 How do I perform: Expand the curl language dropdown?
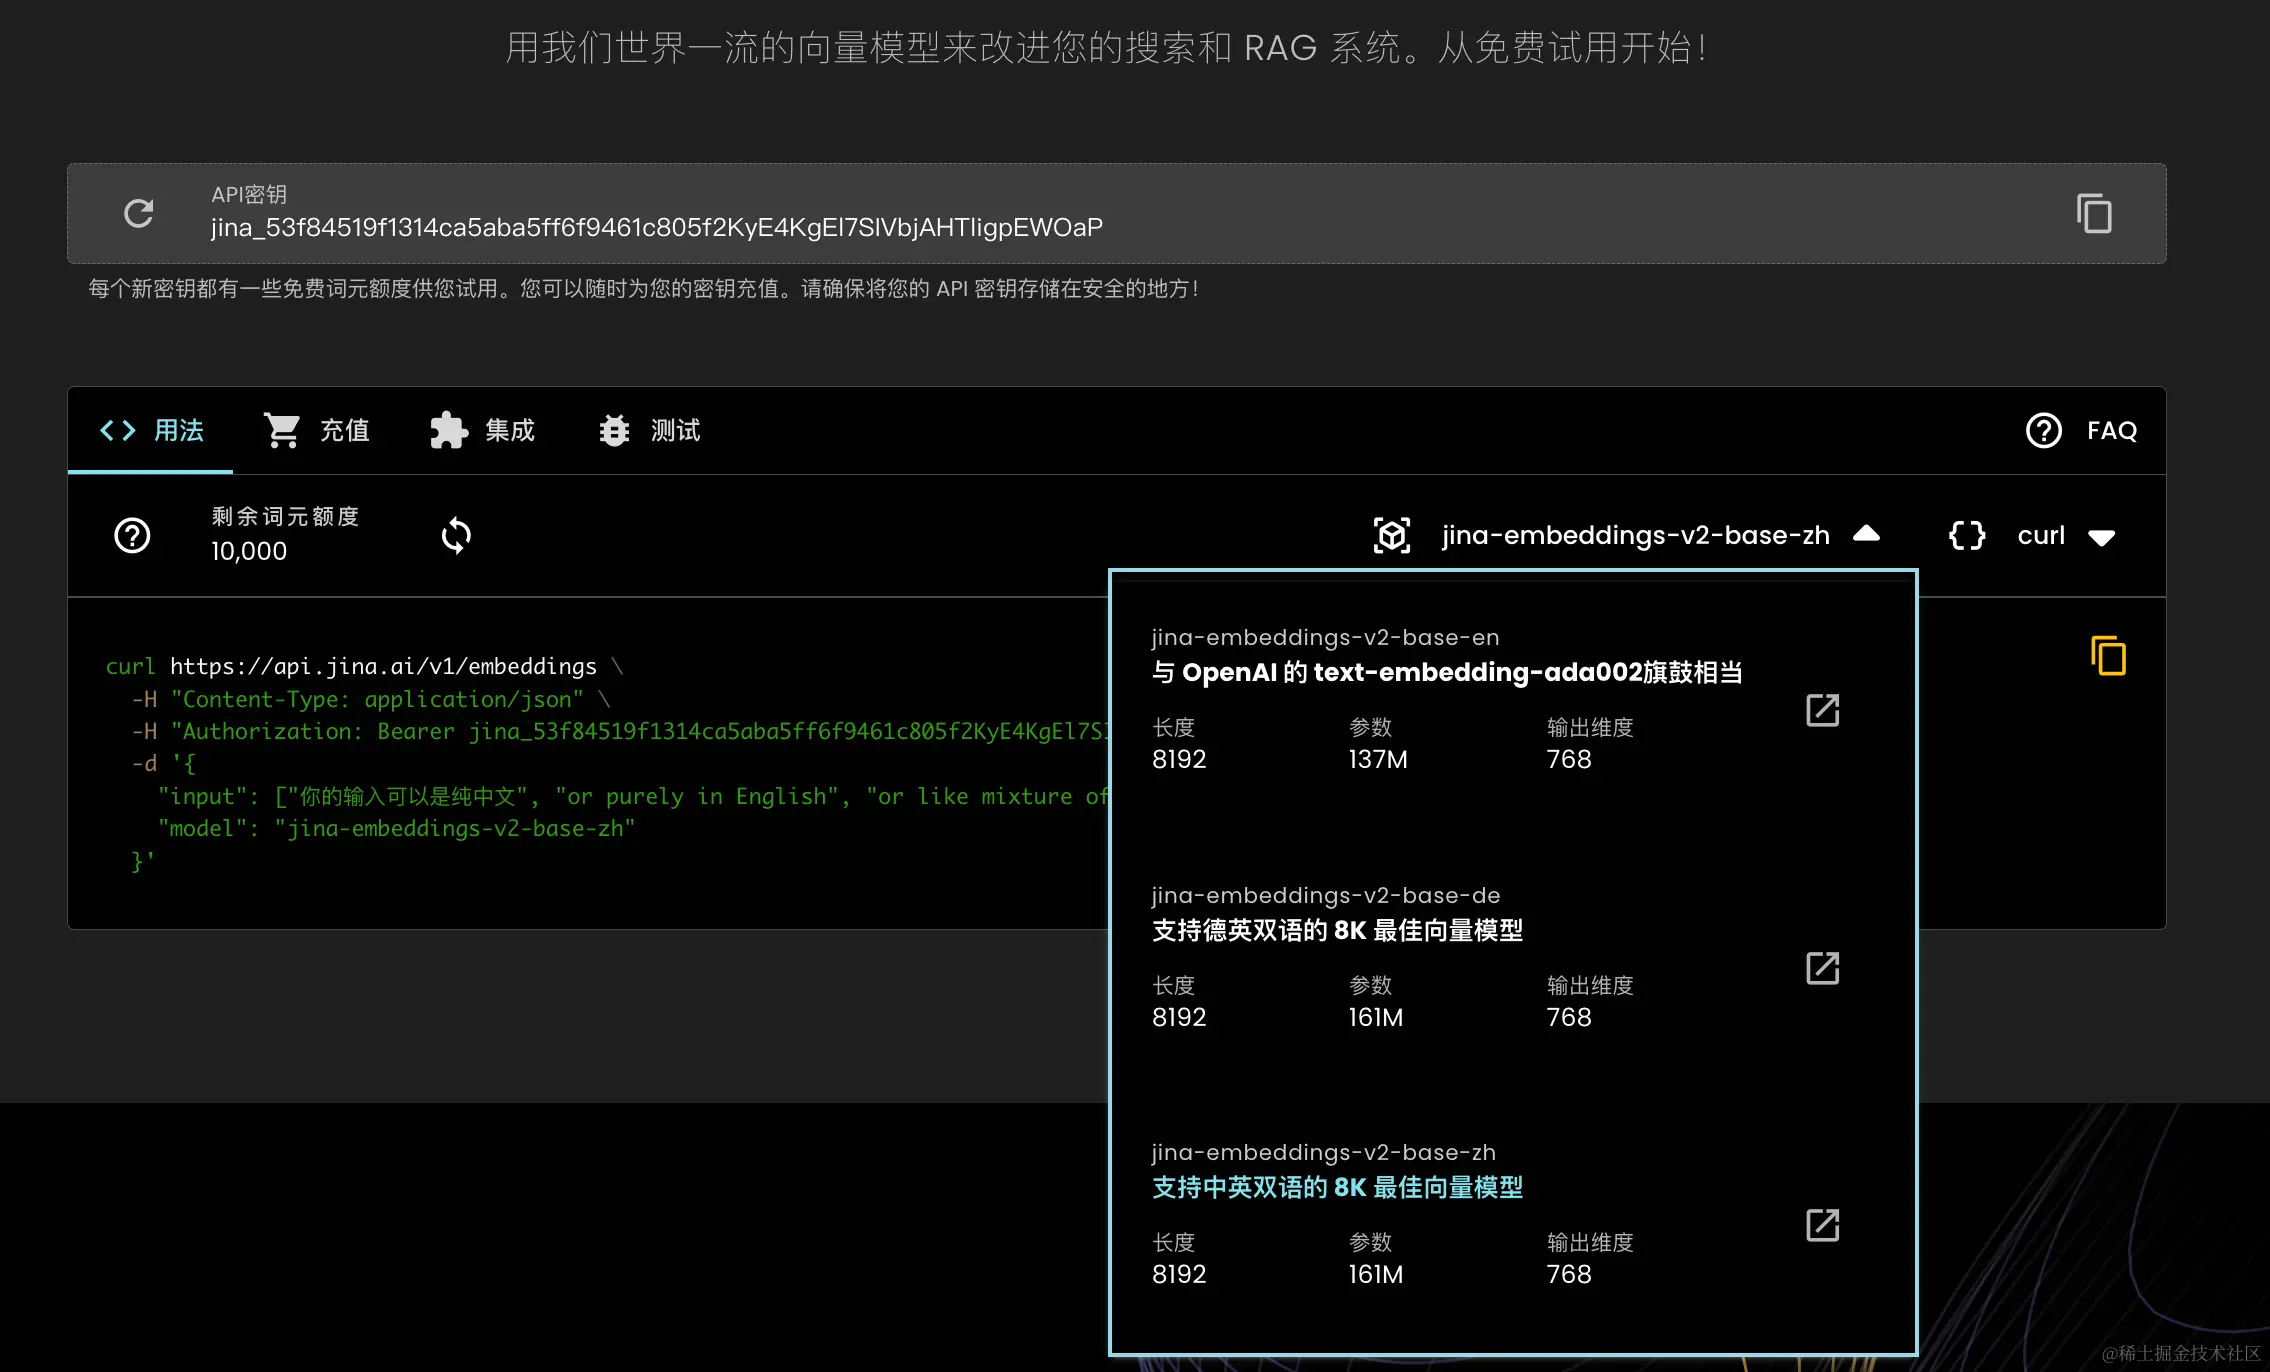2102,537
